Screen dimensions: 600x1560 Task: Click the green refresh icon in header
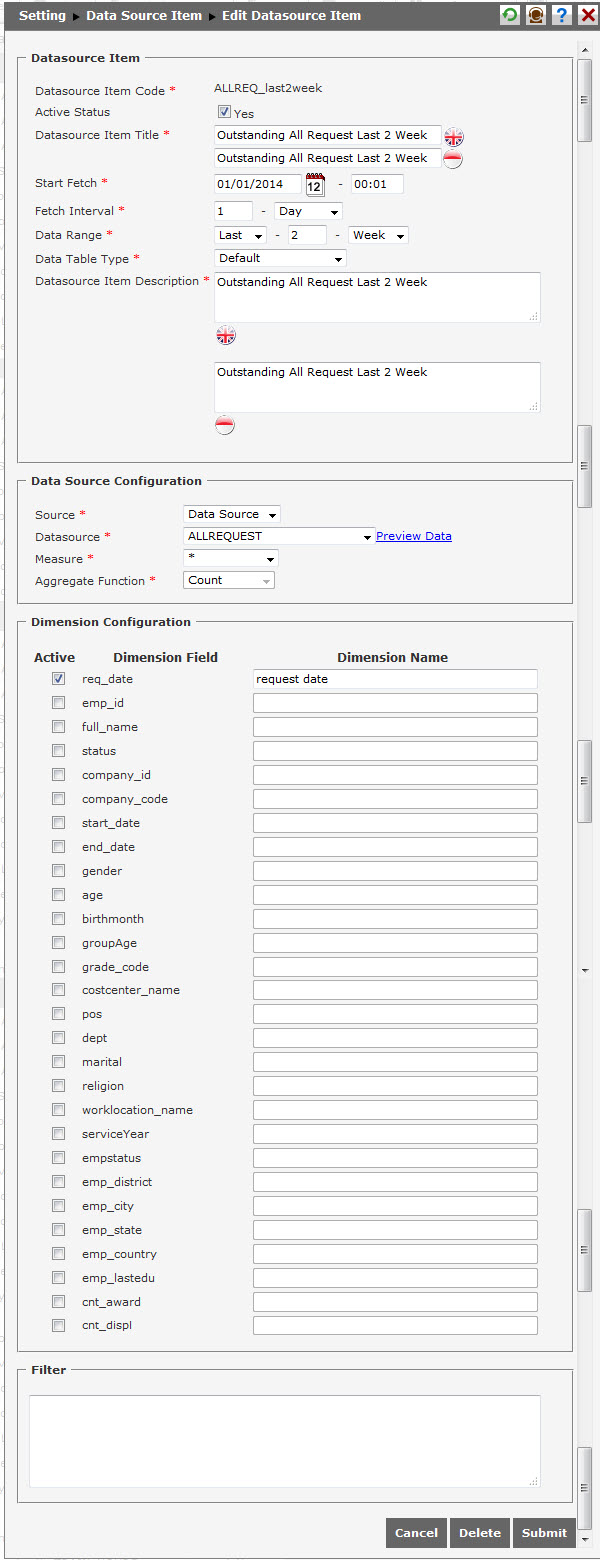pyautogui.click(x=510, y=15)
